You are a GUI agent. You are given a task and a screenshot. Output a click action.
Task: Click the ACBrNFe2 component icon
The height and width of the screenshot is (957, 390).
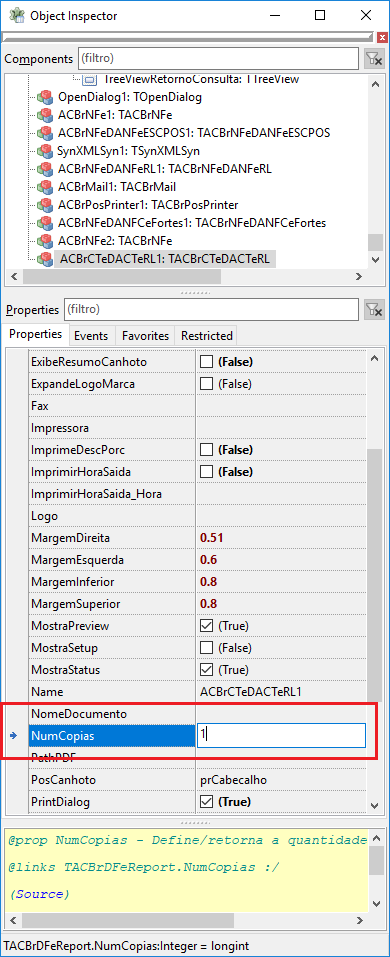(x=45, y=240)
